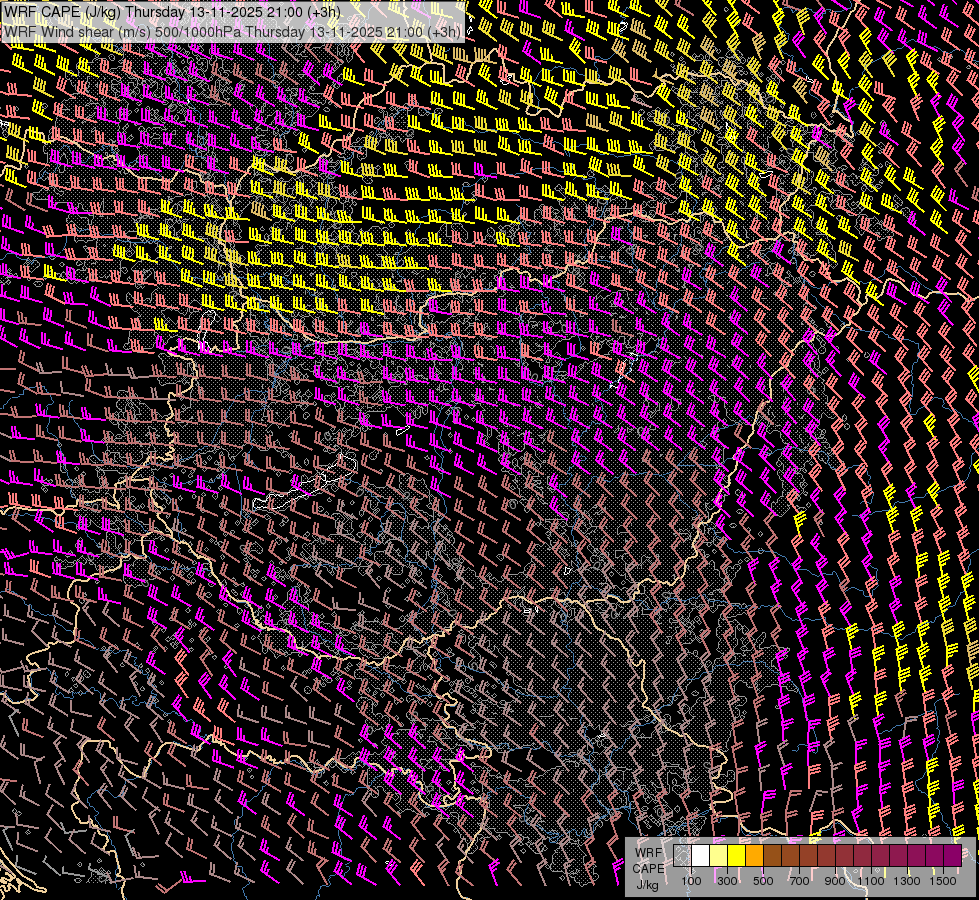Select the bright yellow CAPE legend swatch

point(736,855)
